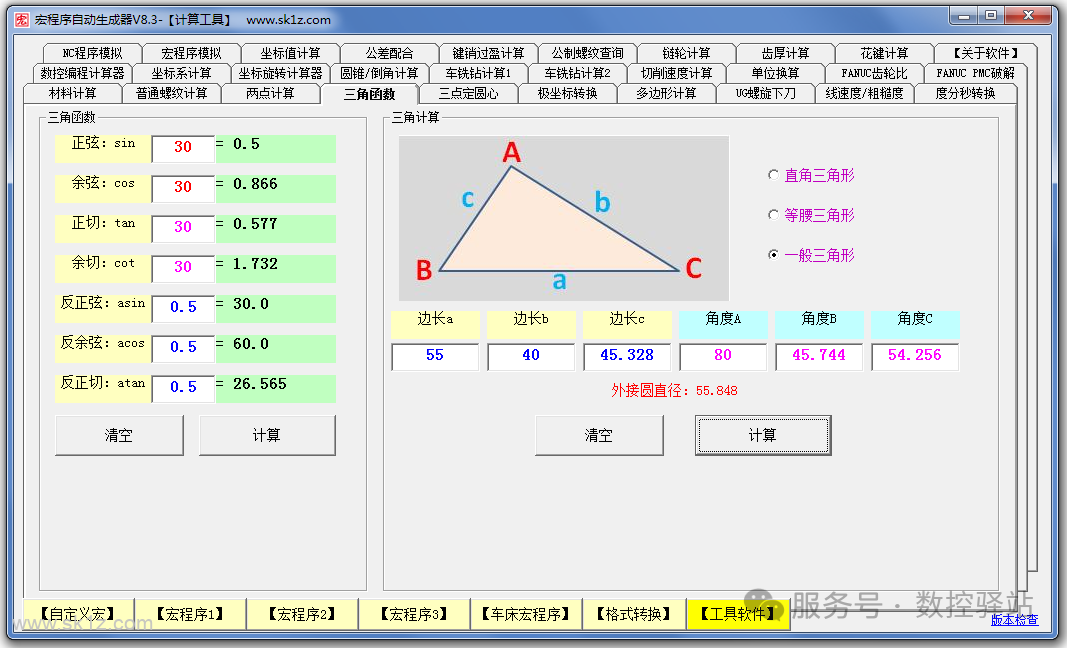
Task: Click the cos angle input field
Action: click(183, 187)
